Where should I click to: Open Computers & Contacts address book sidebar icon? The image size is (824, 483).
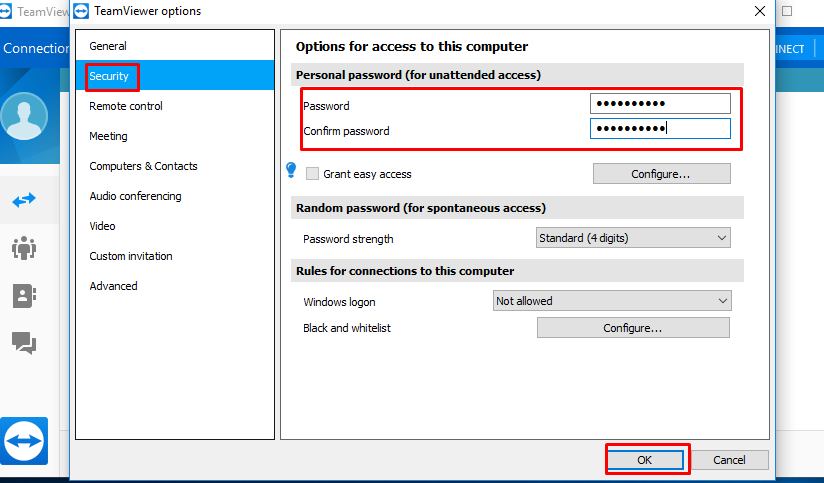pyautogui.click(x=24, y=296)
